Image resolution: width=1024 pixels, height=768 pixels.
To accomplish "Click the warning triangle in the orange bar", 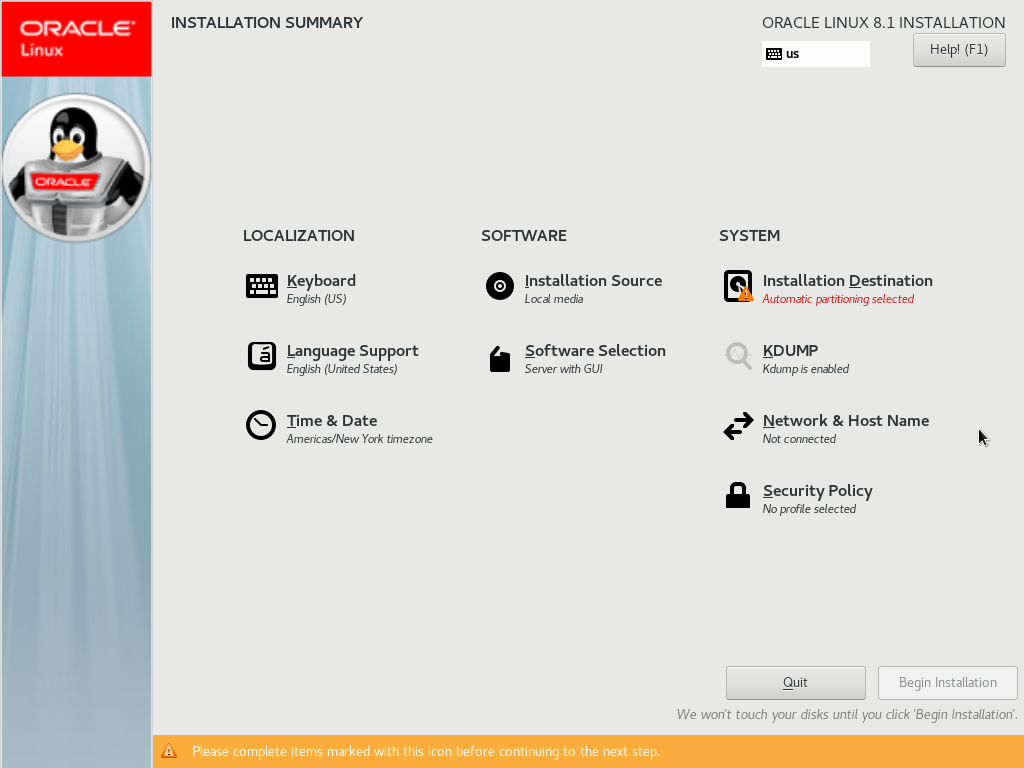I will [169, 751].
